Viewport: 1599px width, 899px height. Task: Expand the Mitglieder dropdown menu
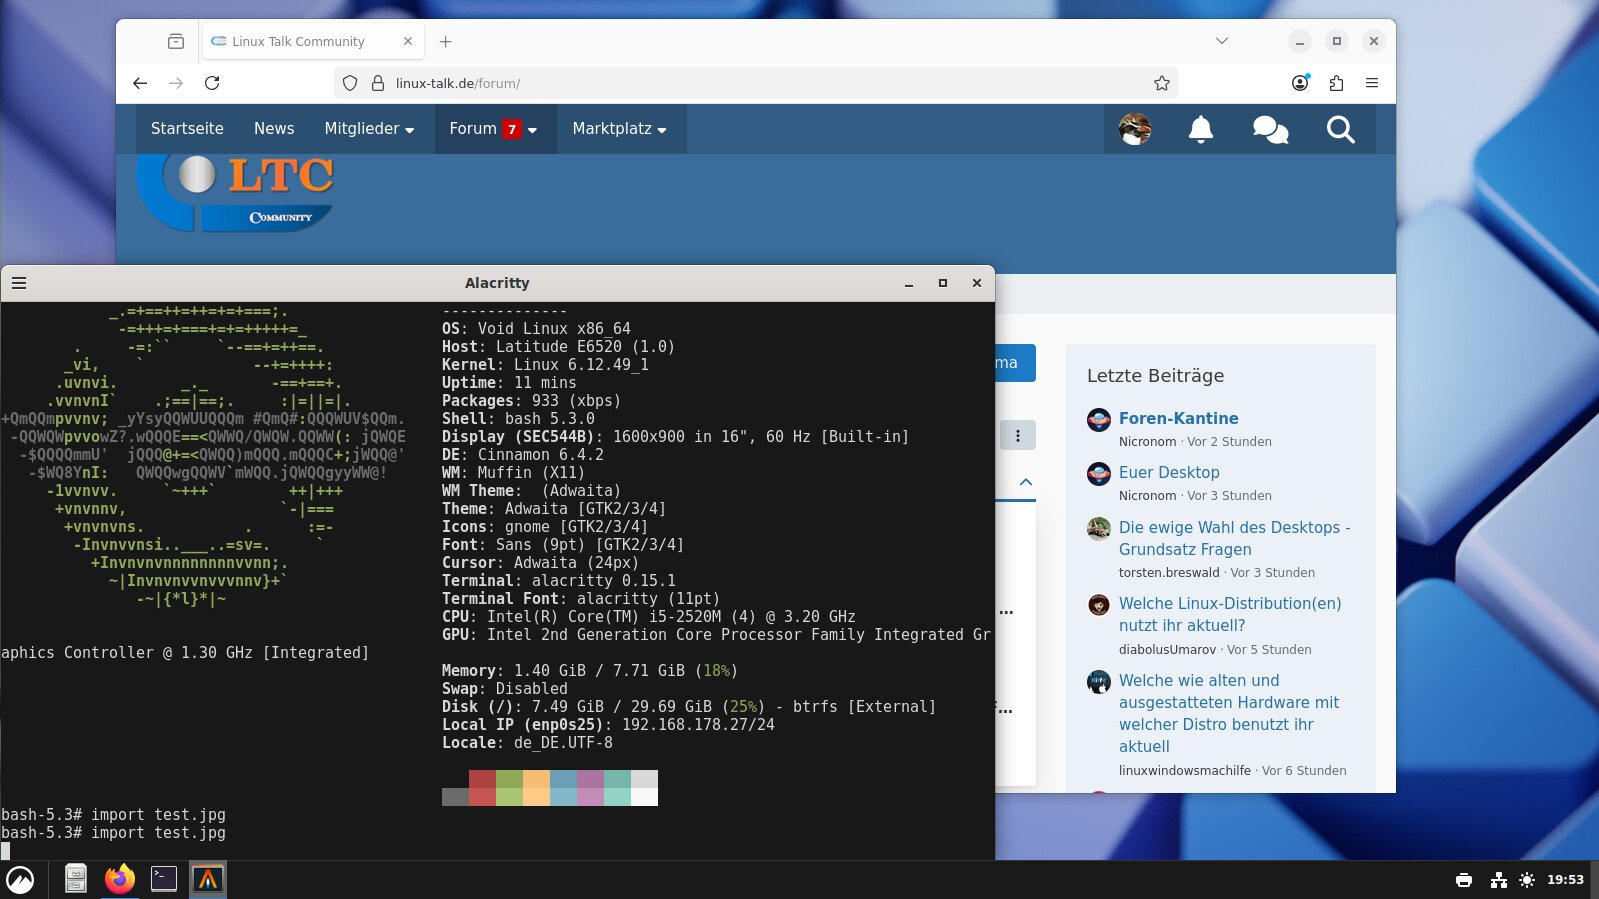click(x=369, y=129)
